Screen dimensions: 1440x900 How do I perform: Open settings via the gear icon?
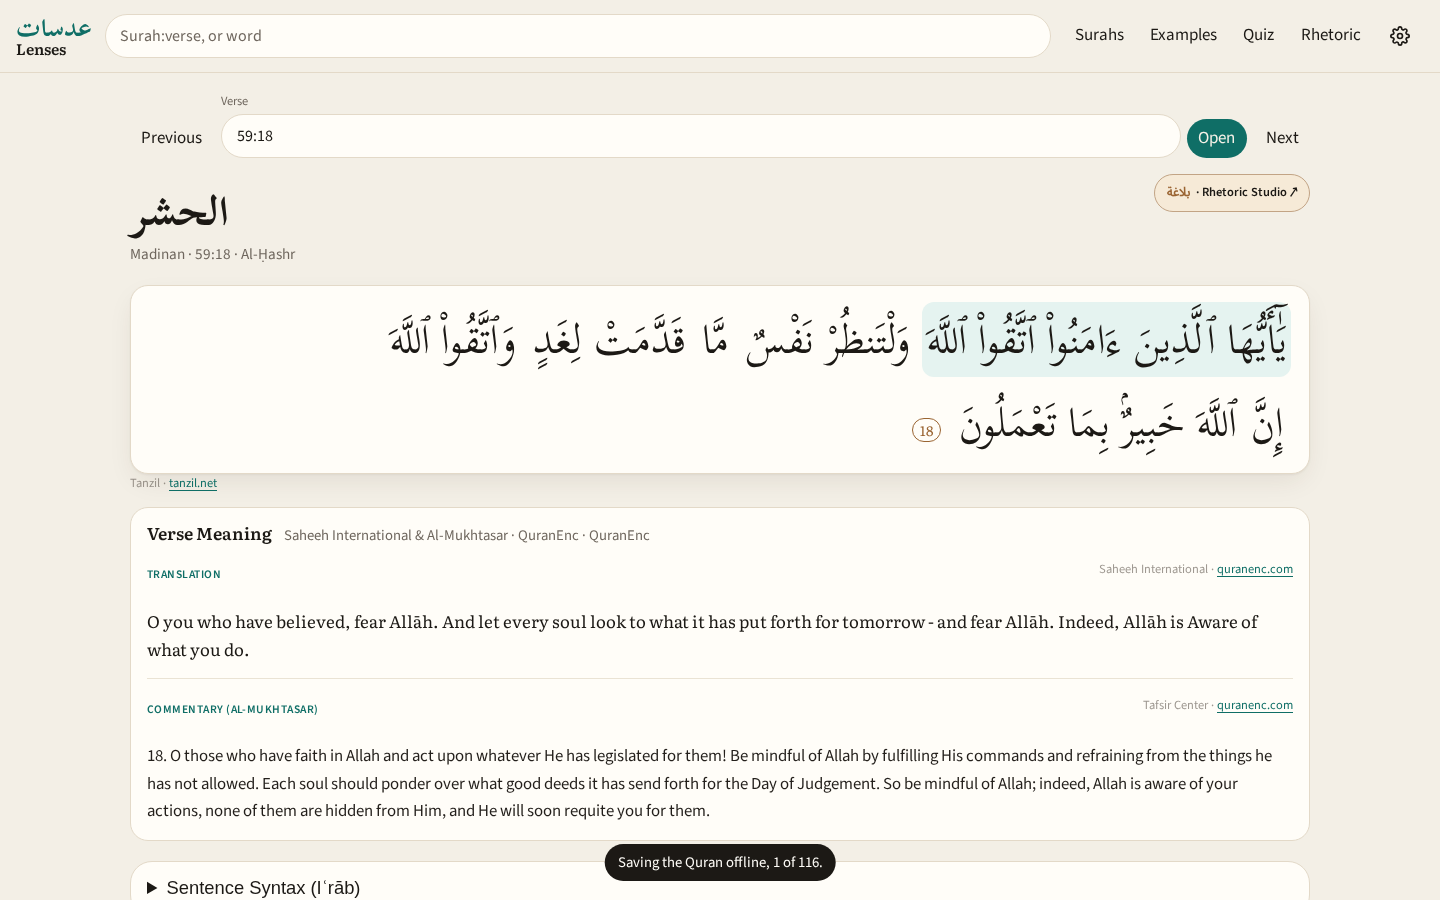(x=1400, y=36)
